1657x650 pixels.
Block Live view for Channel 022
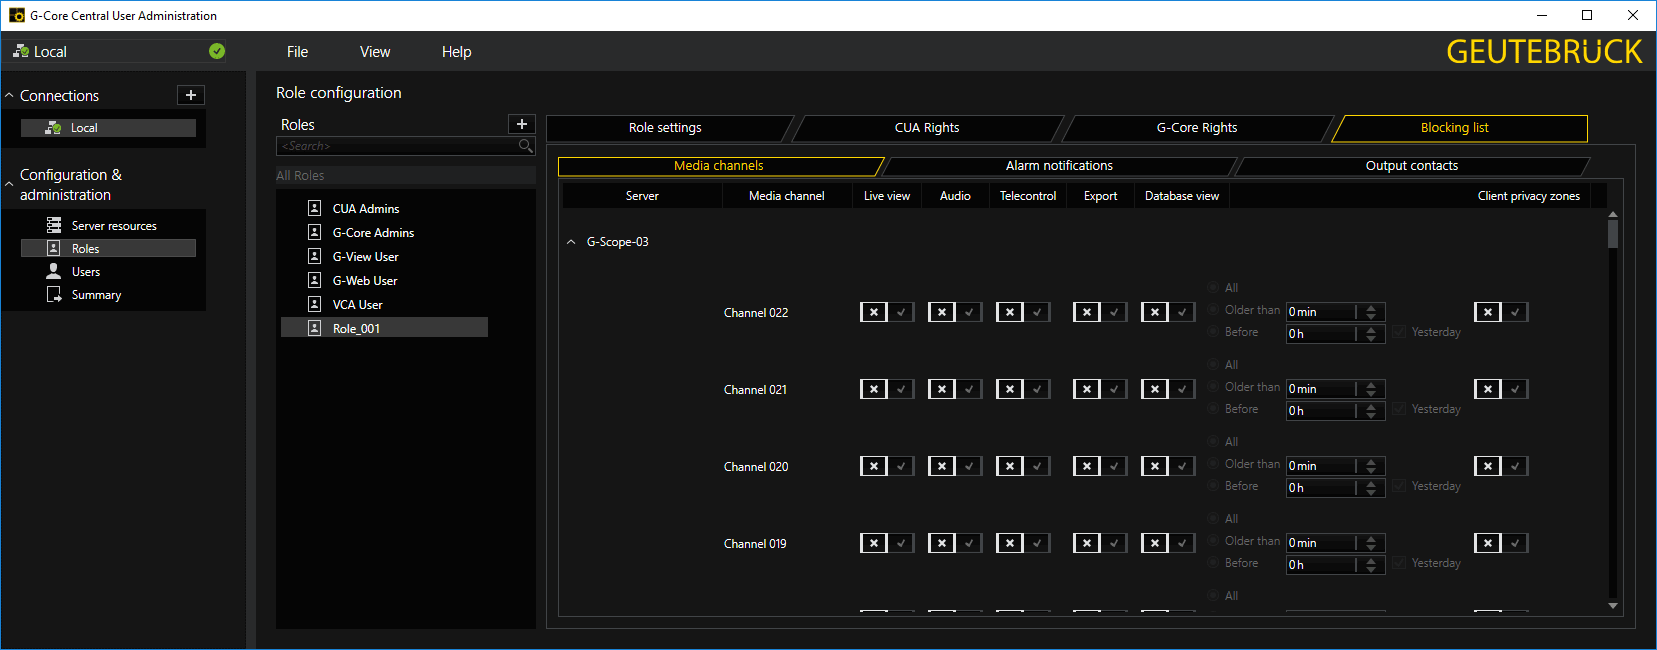tap(874, 312)
